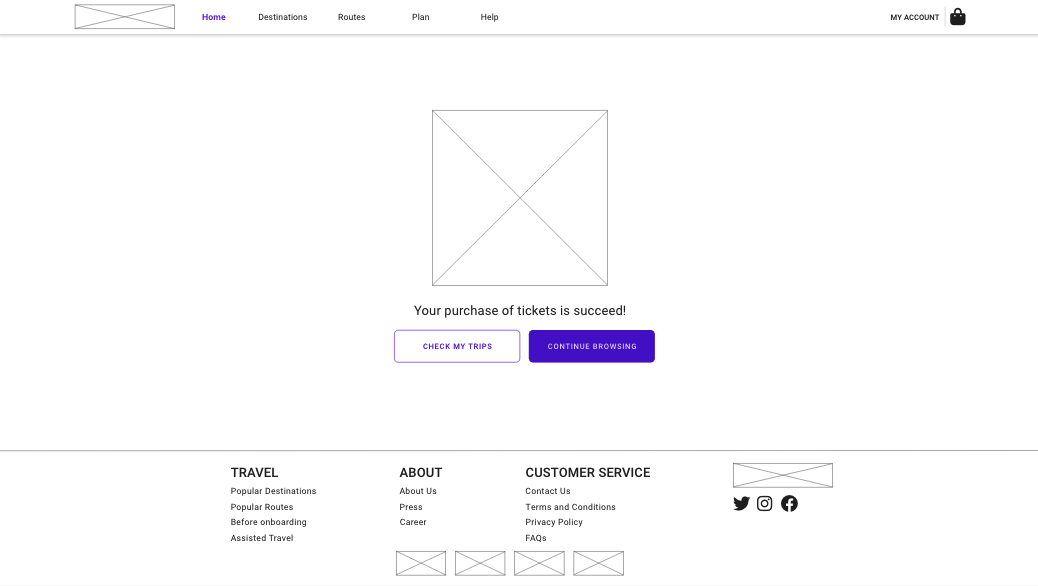Open the Instagram social icon
The width and height of the screenshot is (1038, 586).
pos(764,503)
